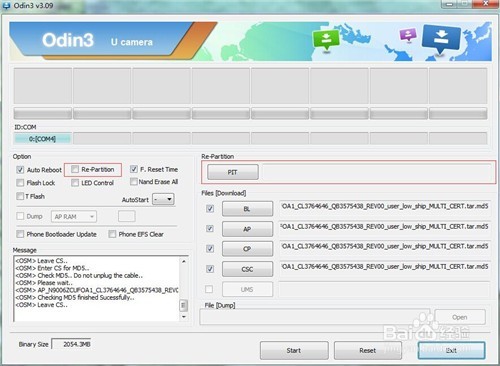
Task: Click the BL file button
Action: pyautogui.click(x=247, y=209)
